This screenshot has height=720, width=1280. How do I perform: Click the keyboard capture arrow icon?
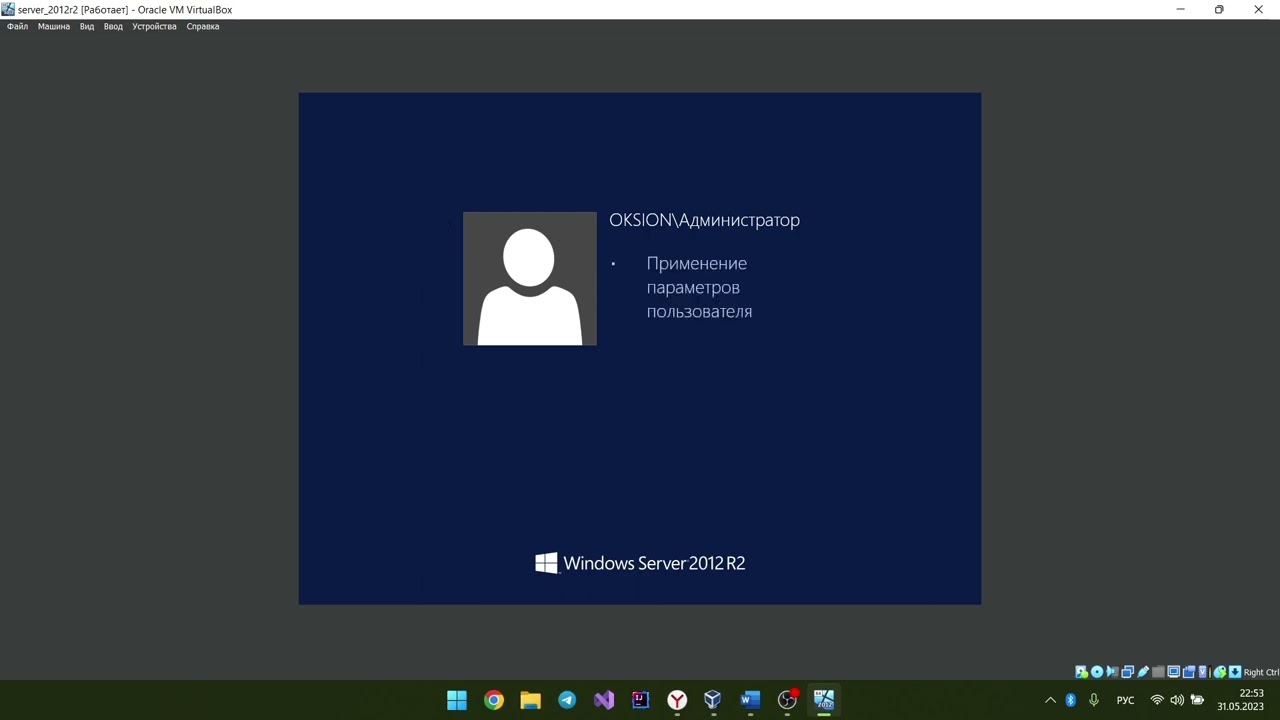[x=1235, y=672]
